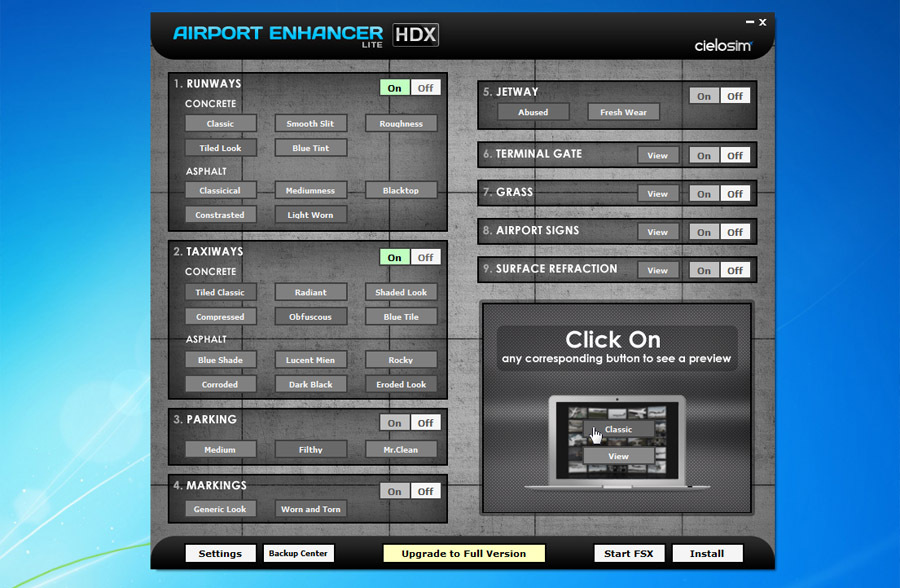Screen dimensions: 900x588
Task: Enable Jetway On toggle
Action: (704, 96)
